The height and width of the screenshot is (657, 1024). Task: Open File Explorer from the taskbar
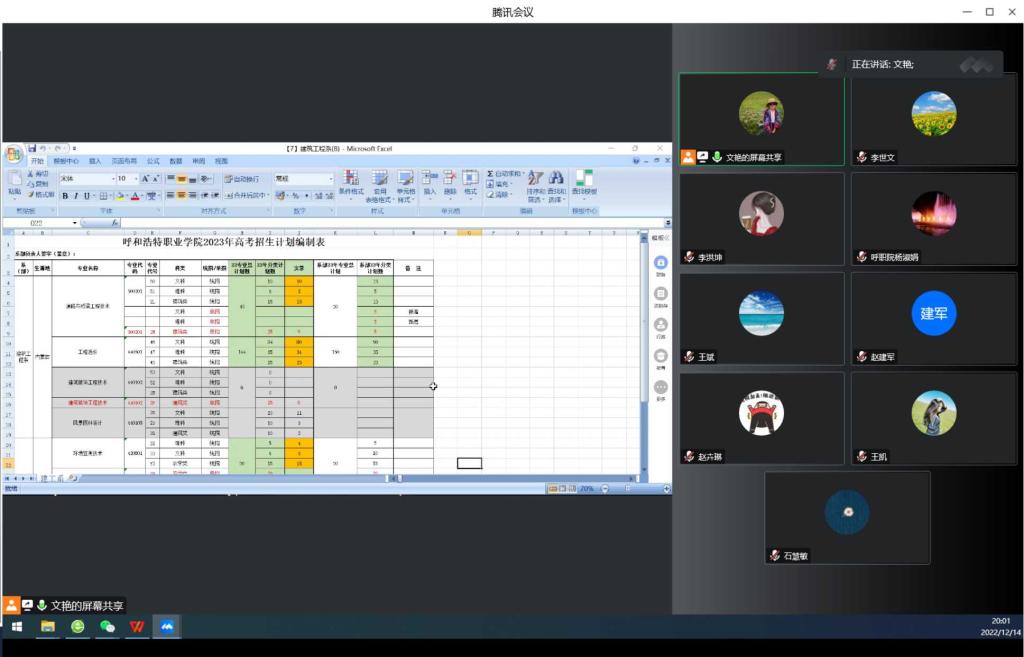(x=47, y=627)
